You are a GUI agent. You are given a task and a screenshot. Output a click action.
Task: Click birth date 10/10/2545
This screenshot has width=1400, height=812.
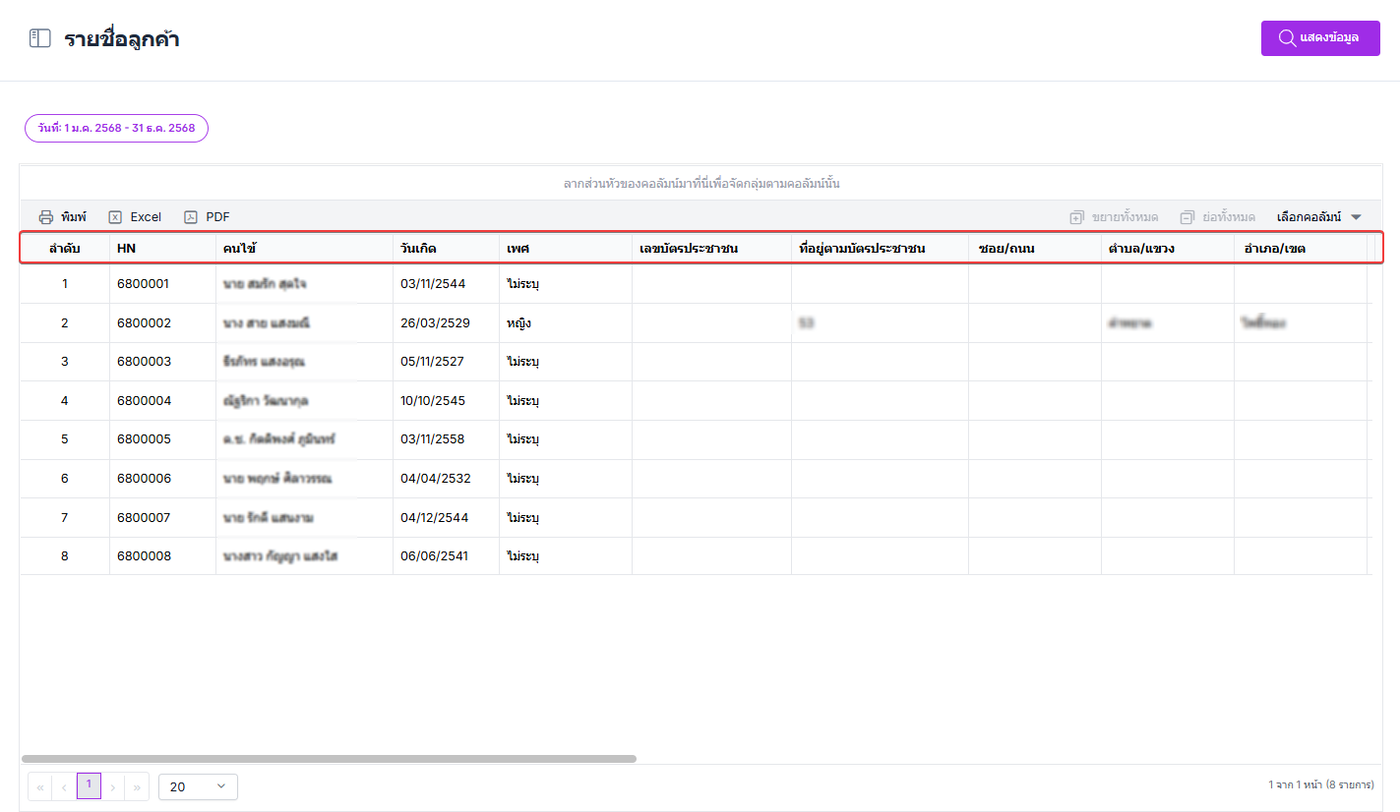click(432, 401)
